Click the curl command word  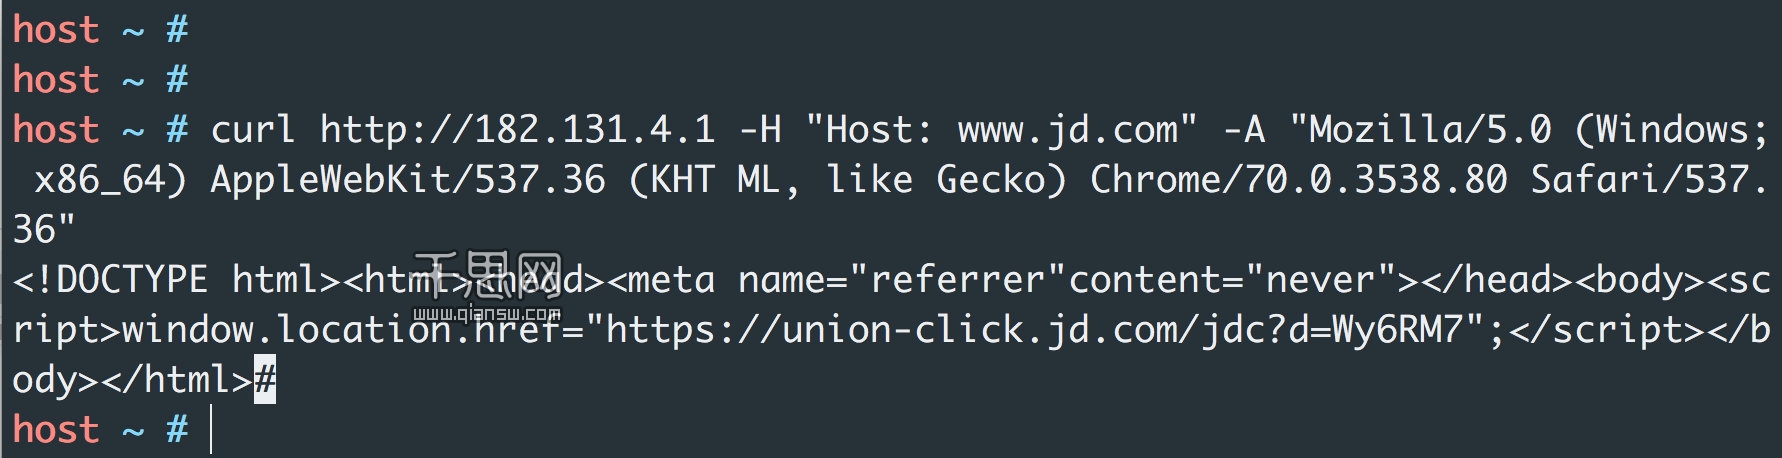pos(253,130)
